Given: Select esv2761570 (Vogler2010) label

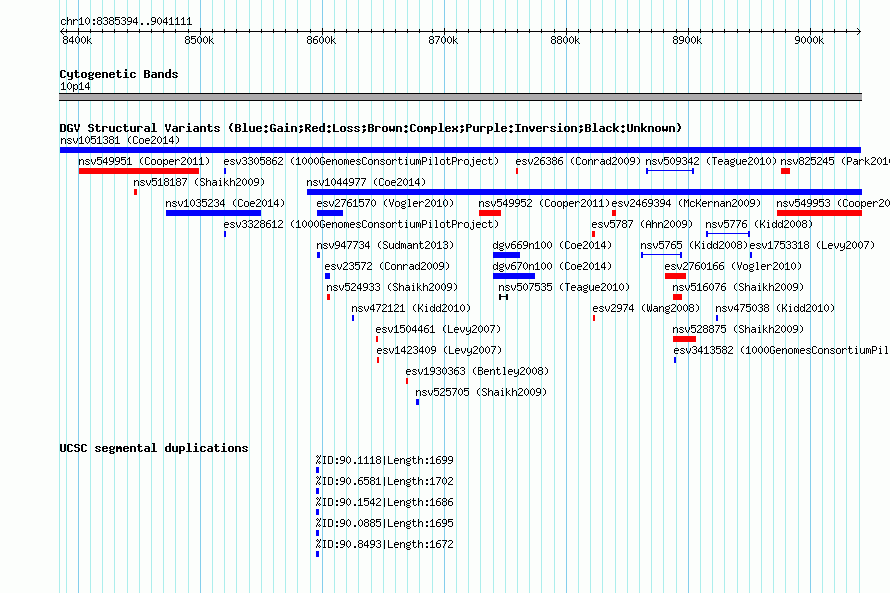Looking at the screenshot, I should tap(385, 203).
